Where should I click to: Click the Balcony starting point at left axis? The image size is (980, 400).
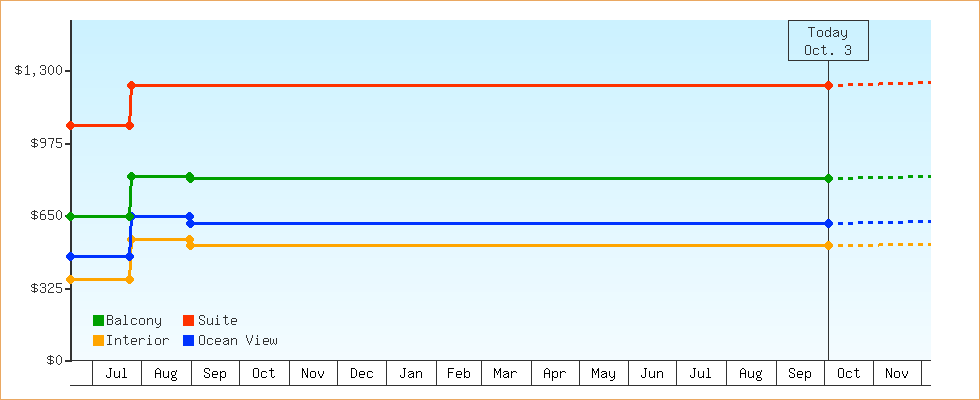point(70,216)
